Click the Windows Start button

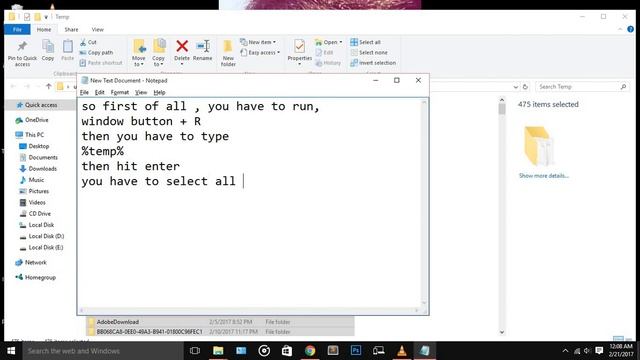click(11, 351)
